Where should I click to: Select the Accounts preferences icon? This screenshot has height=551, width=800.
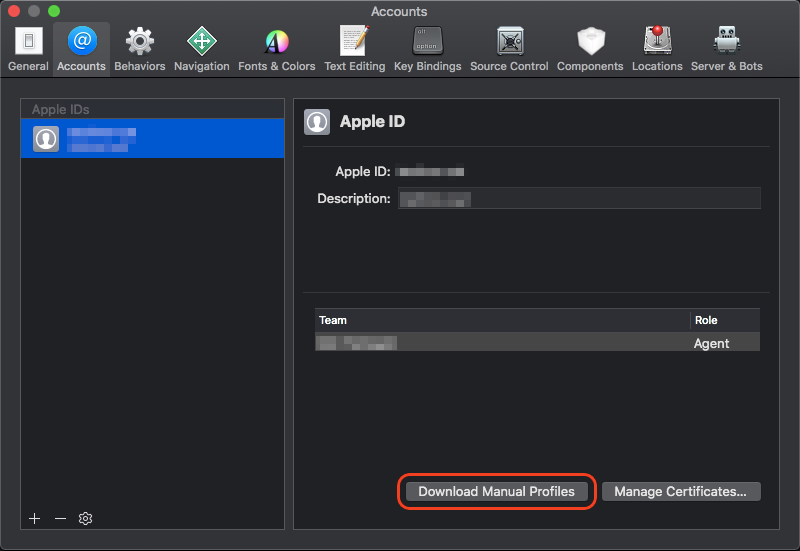[x=82, y=49]
